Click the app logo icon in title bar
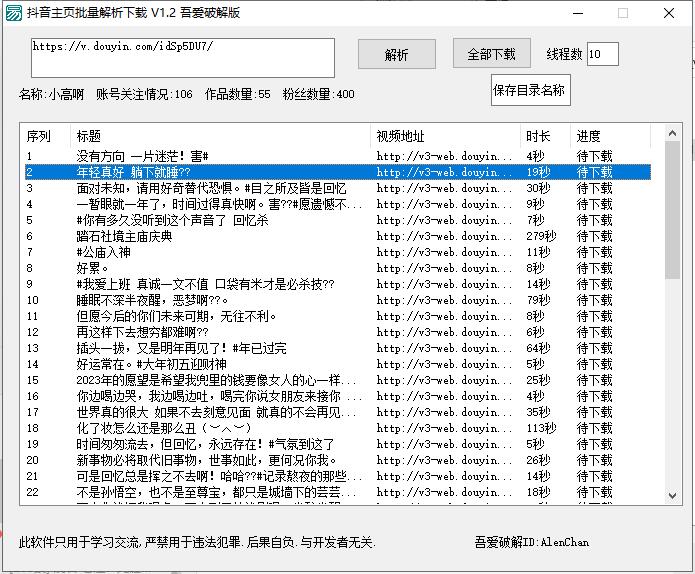Image resolution: width=695 pixels, height=574 pixels. click(x=13, y=13)
